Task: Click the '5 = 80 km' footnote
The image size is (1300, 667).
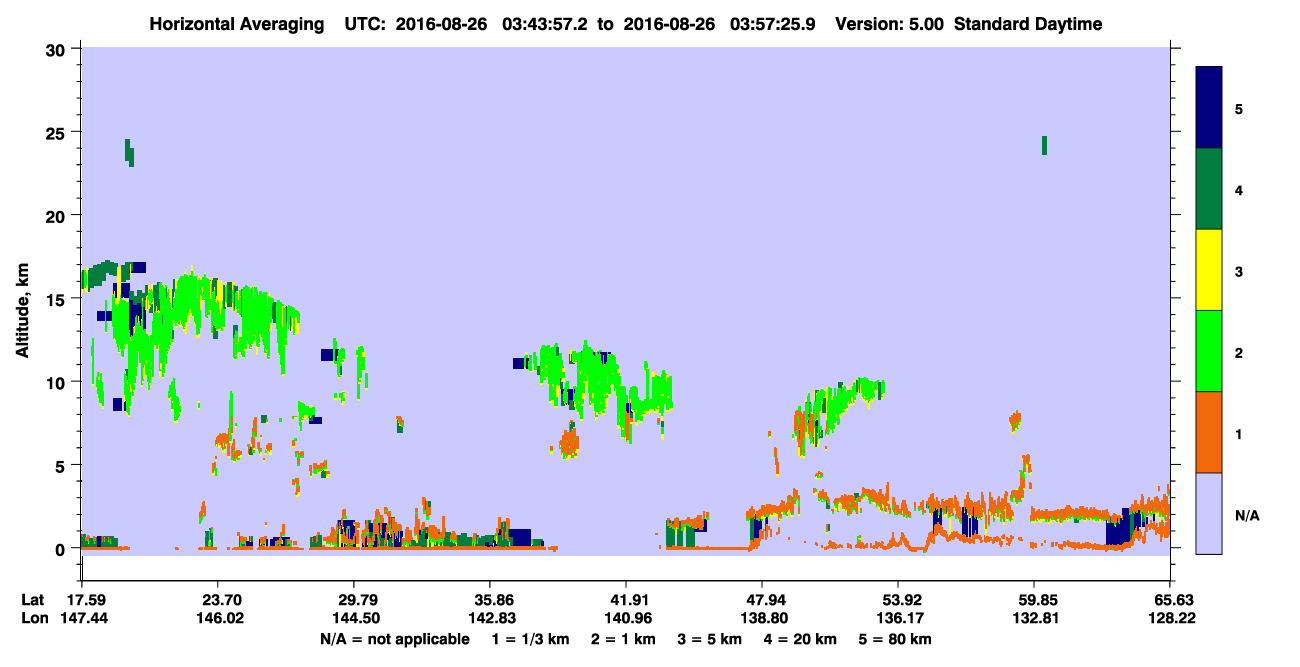Action: click(897, 639)
